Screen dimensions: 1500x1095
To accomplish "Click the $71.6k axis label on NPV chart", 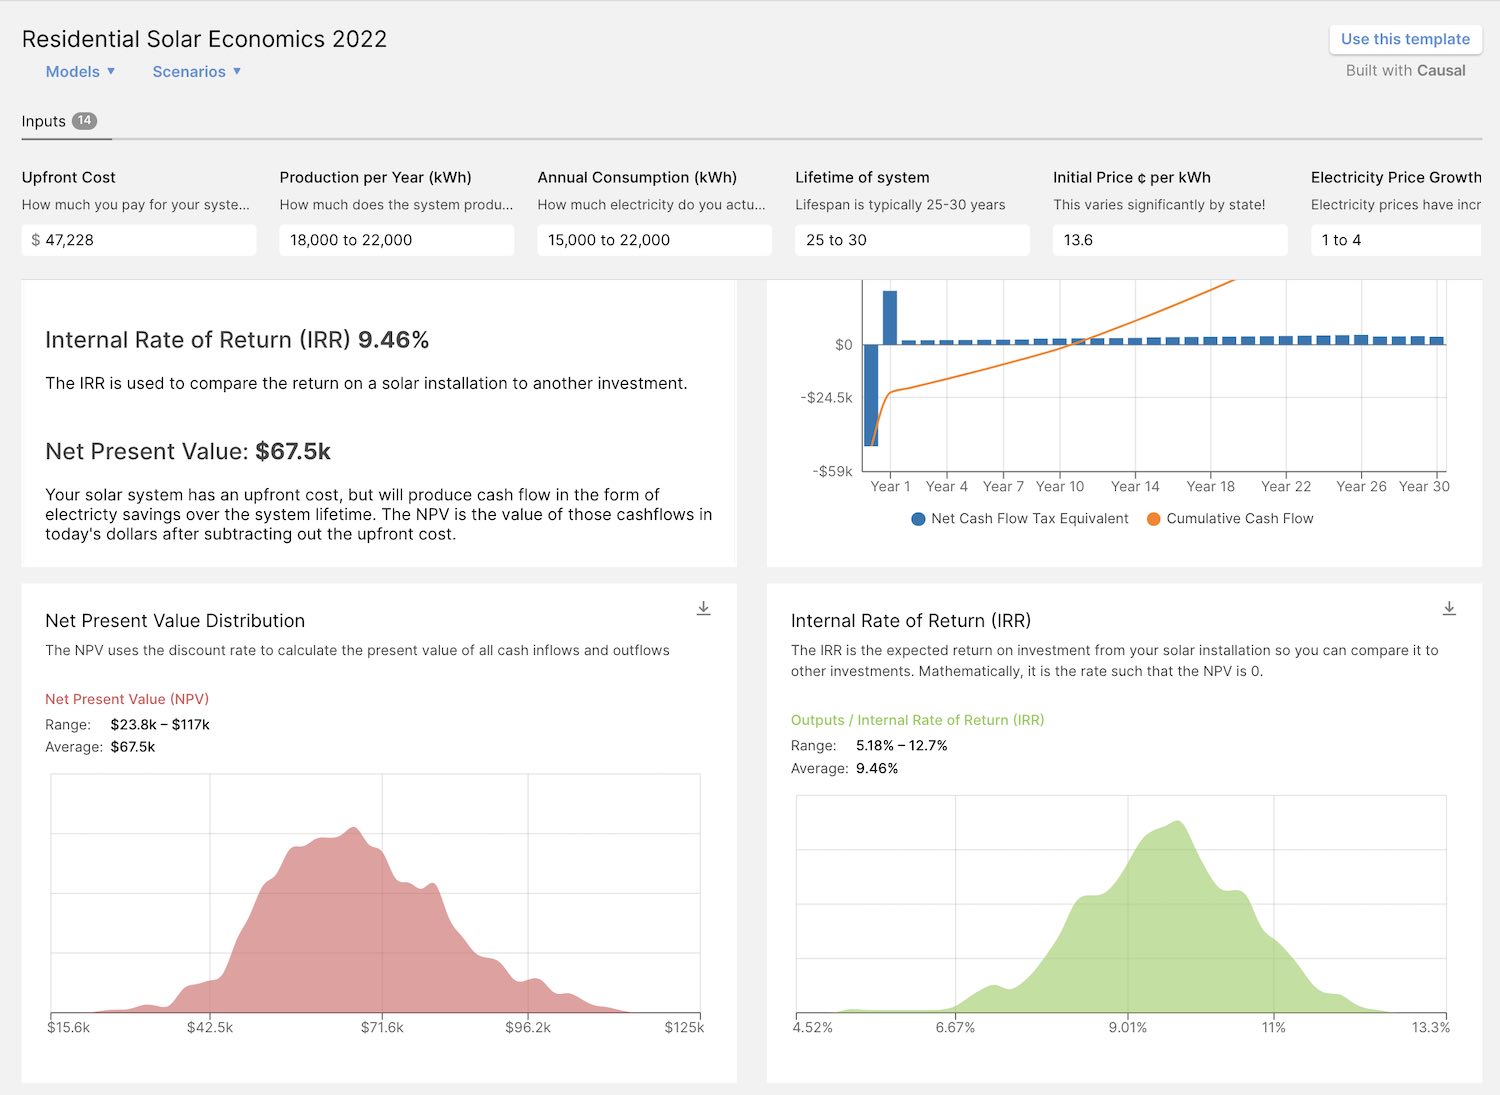I will point(382,1027).
